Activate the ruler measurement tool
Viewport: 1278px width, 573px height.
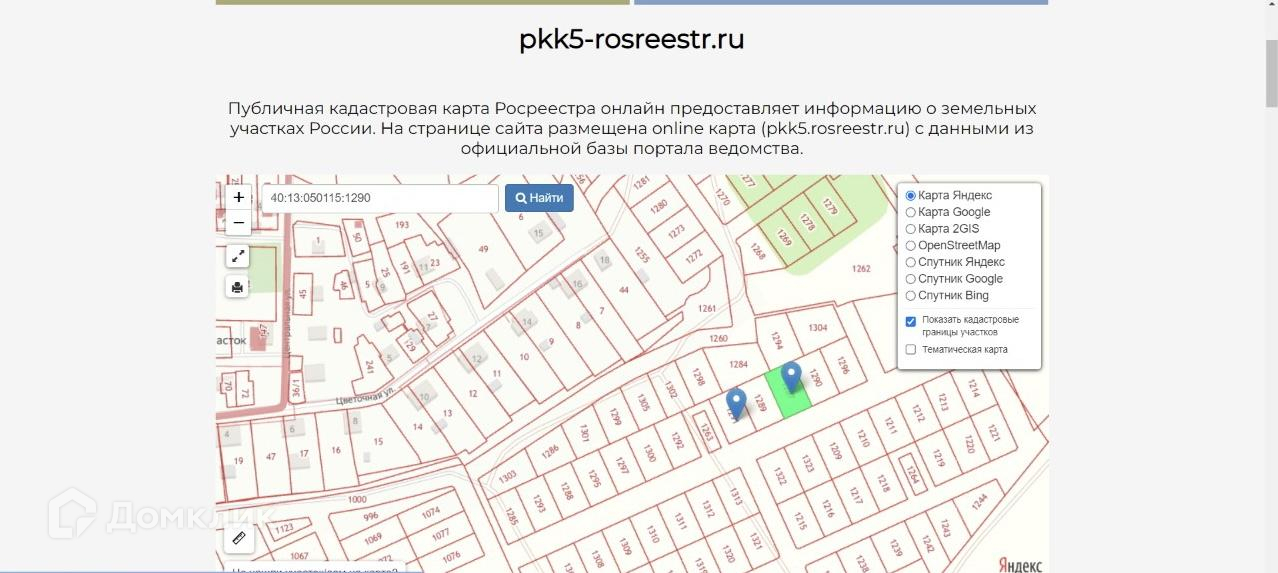coord(238,538)
